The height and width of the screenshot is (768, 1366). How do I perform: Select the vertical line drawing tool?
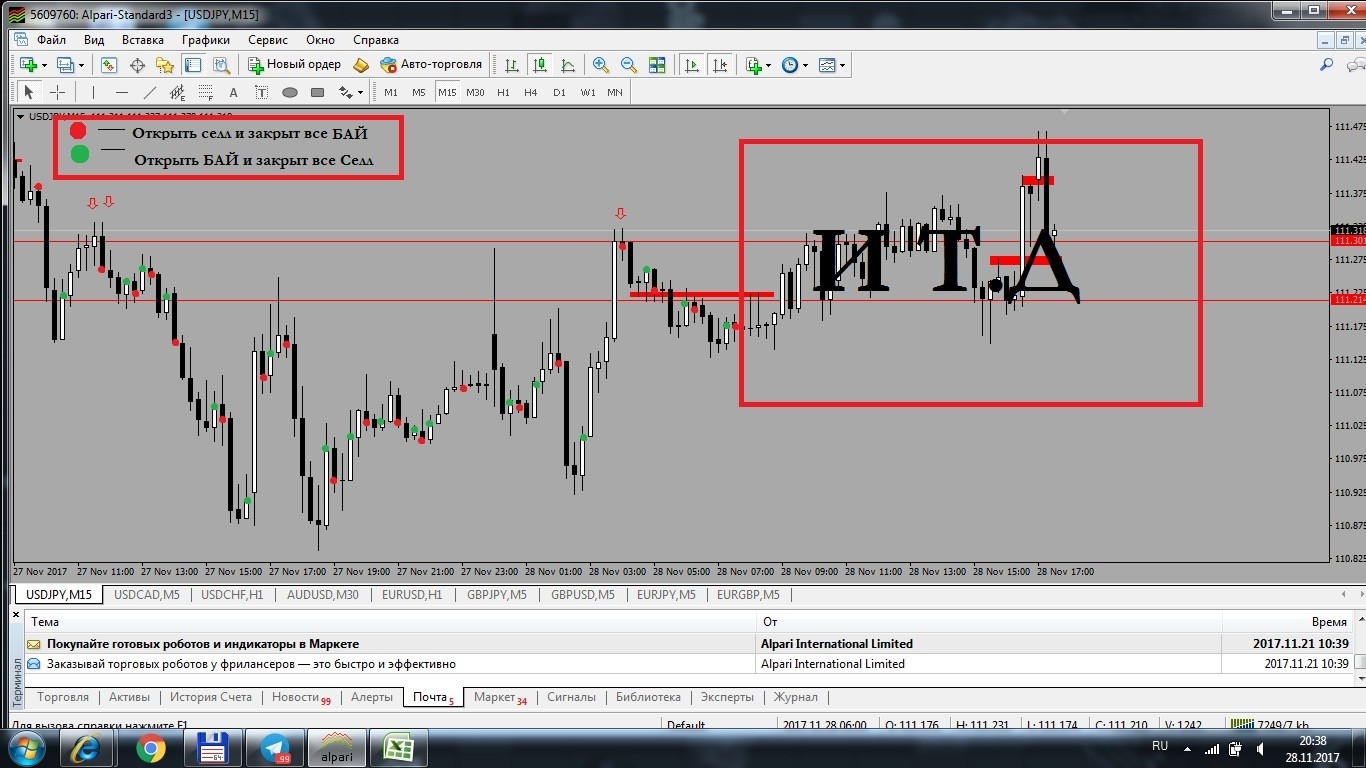pyautogui.click(x=93, y=92)
